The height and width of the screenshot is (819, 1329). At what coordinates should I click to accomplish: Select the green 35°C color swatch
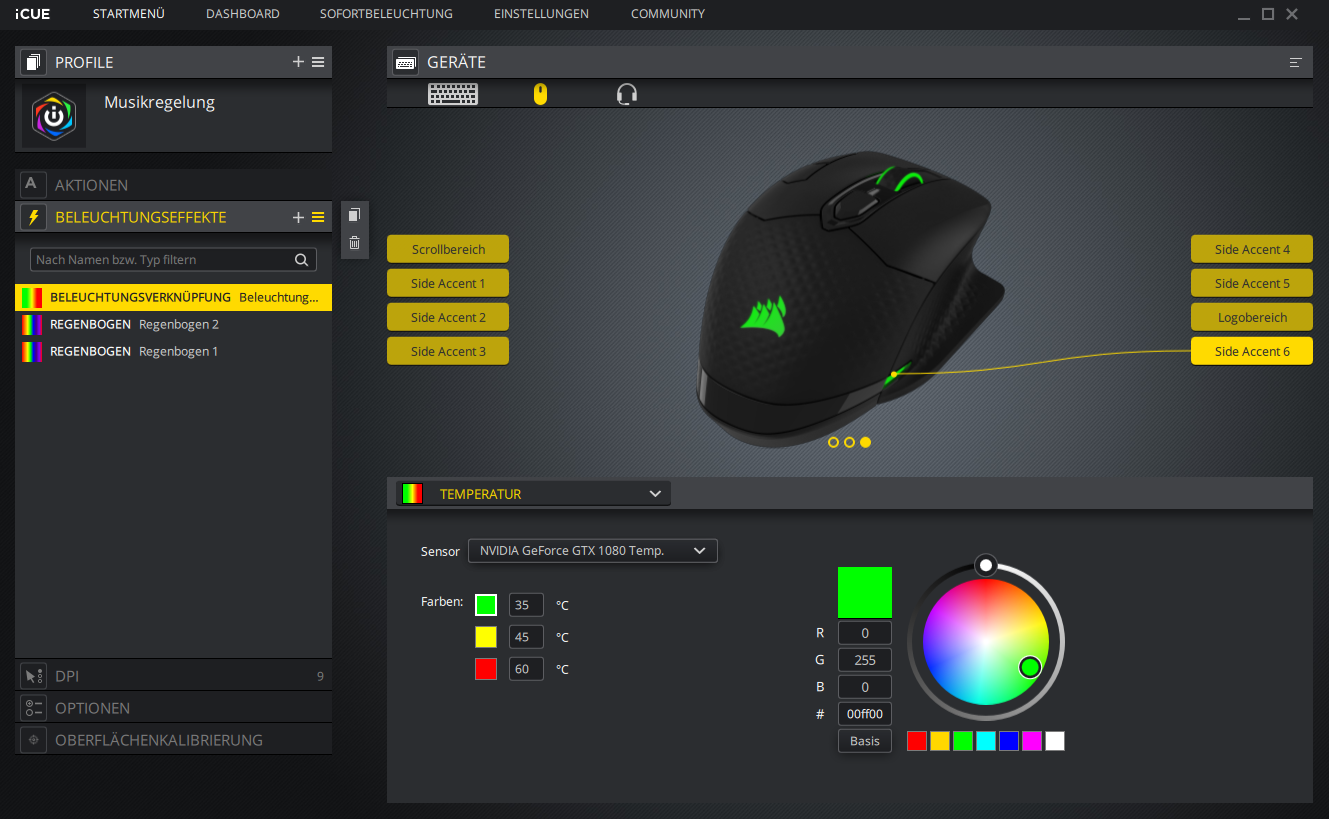point(486,605)
